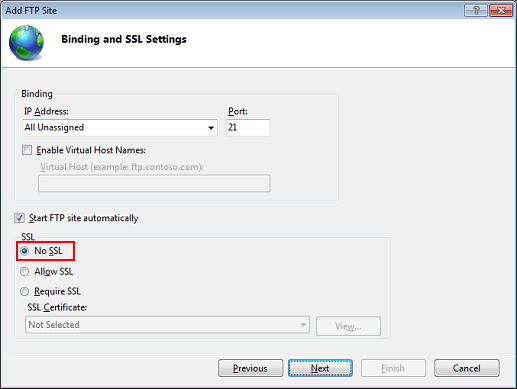The width and height of the screenshot is (517, 389).
Task: Go back with the Previous button
Action: point(250,368)
